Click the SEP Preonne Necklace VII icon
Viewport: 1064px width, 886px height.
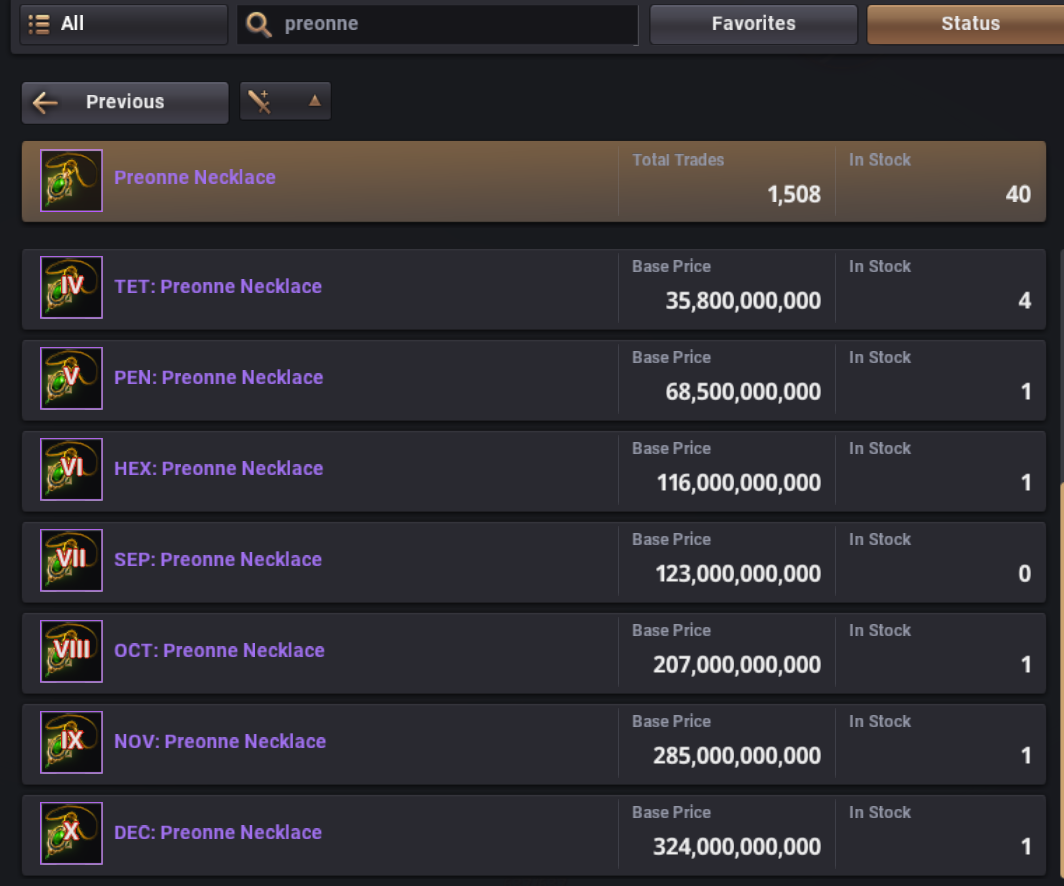tap(71, 560)
